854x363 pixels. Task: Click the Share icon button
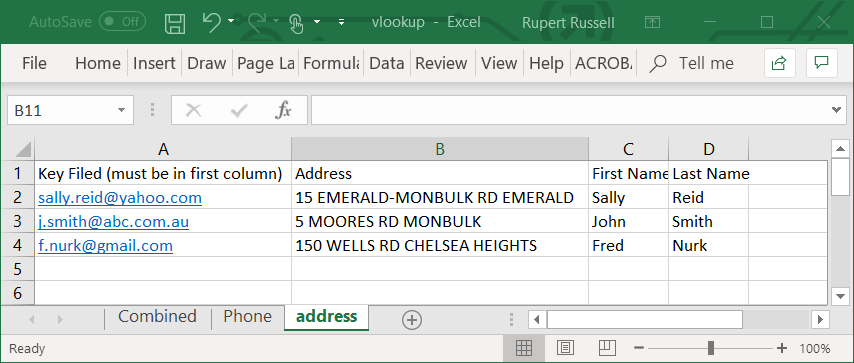779,63
